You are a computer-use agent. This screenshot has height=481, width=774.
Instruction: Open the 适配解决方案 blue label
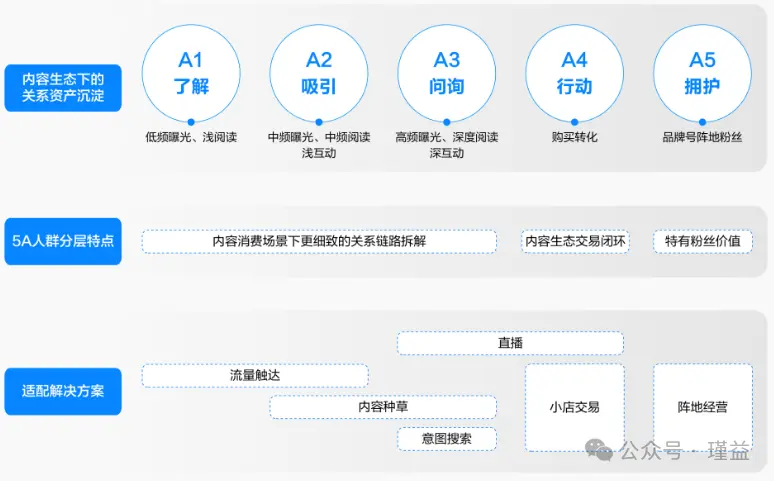pyautogui.click(x=63, y=391)
